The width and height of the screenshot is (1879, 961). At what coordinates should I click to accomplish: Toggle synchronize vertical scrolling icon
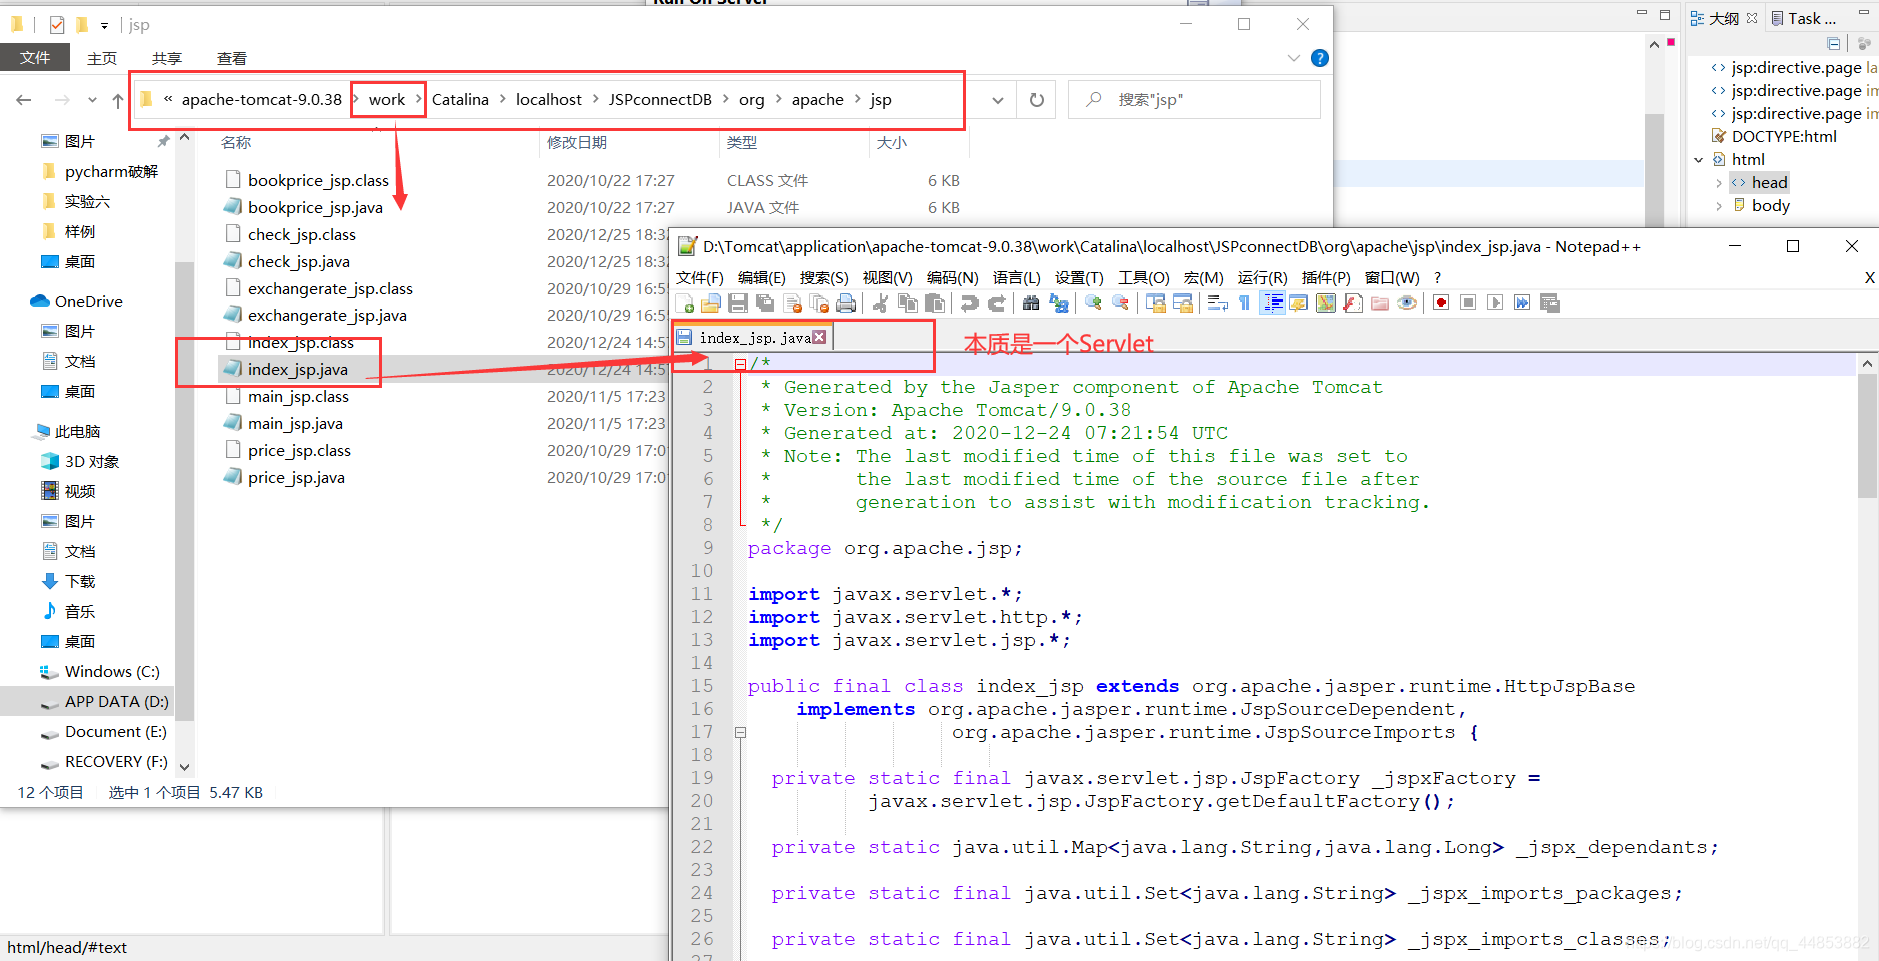pyautogui.click(x=1155, y=303)
